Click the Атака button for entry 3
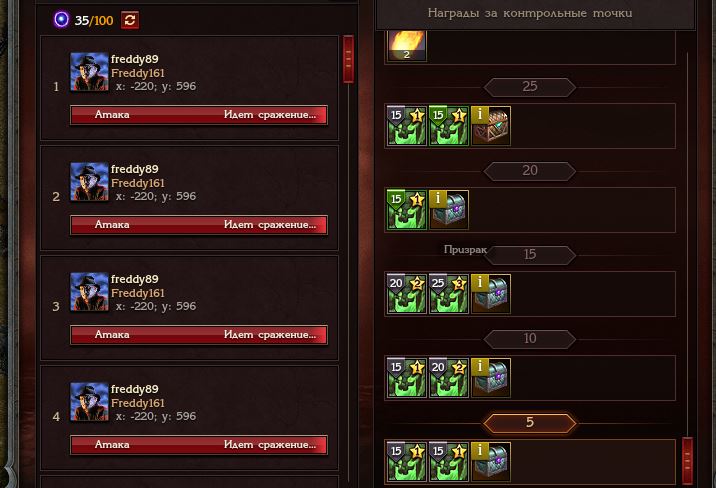 click(199, 335)
